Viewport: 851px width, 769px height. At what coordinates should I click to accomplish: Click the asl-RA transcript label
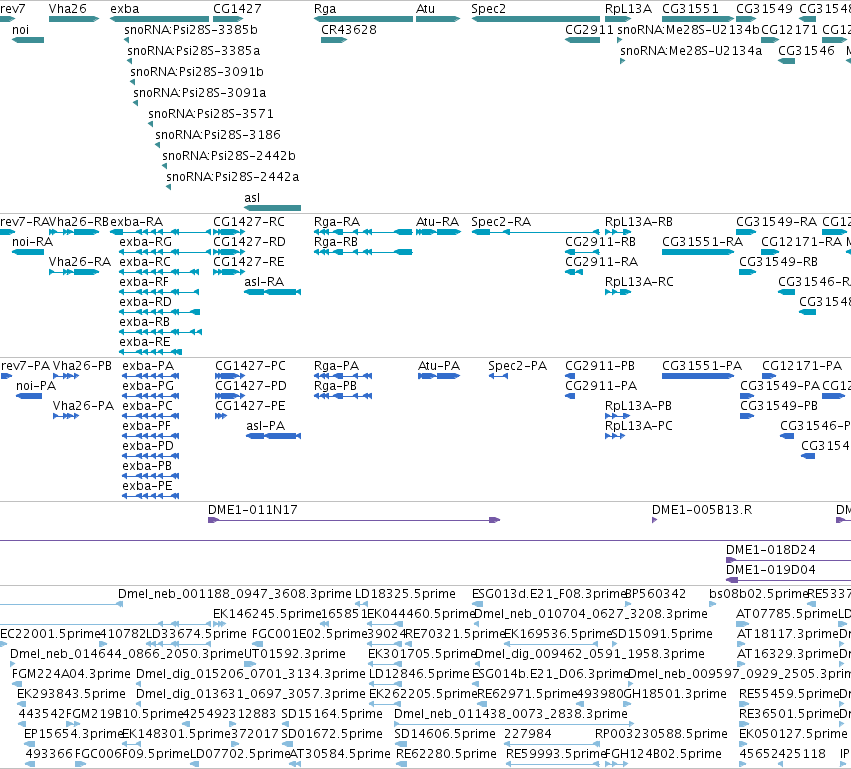click(264, 282)
